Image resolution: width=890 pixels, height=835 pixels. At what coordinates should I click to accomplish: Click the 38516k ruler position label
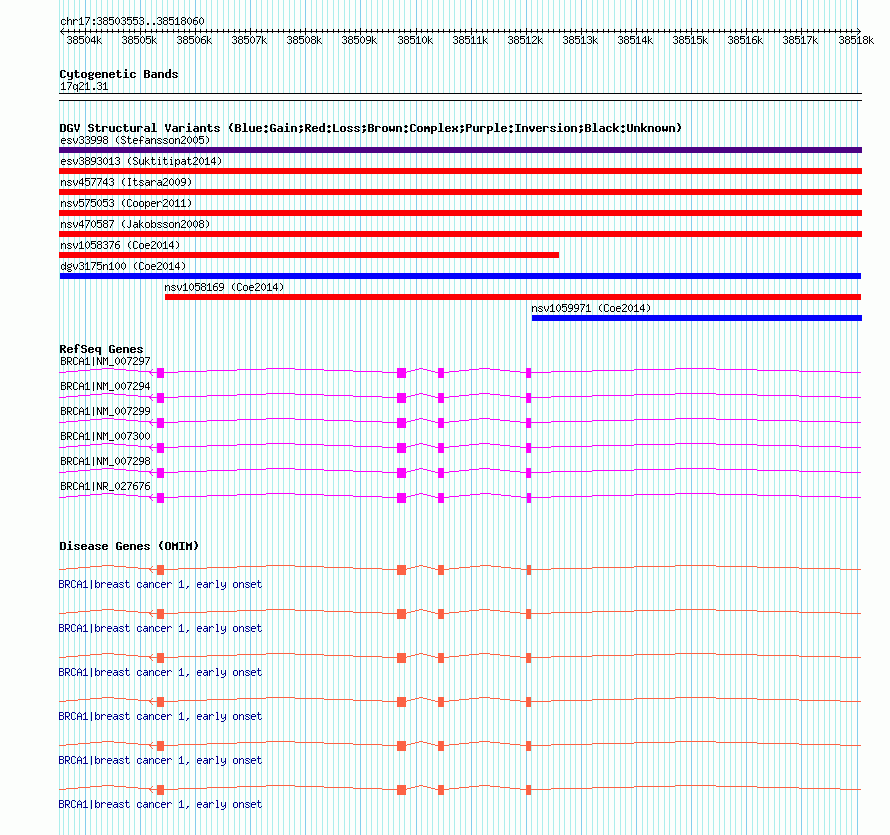click(x=745, y=40)
